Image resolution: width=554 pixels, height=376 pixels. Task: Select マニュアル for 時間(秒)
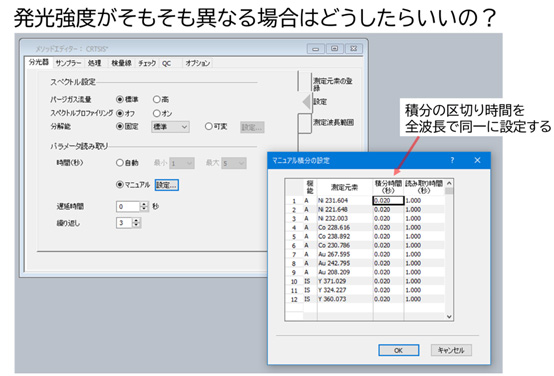(x=120, y=185)
